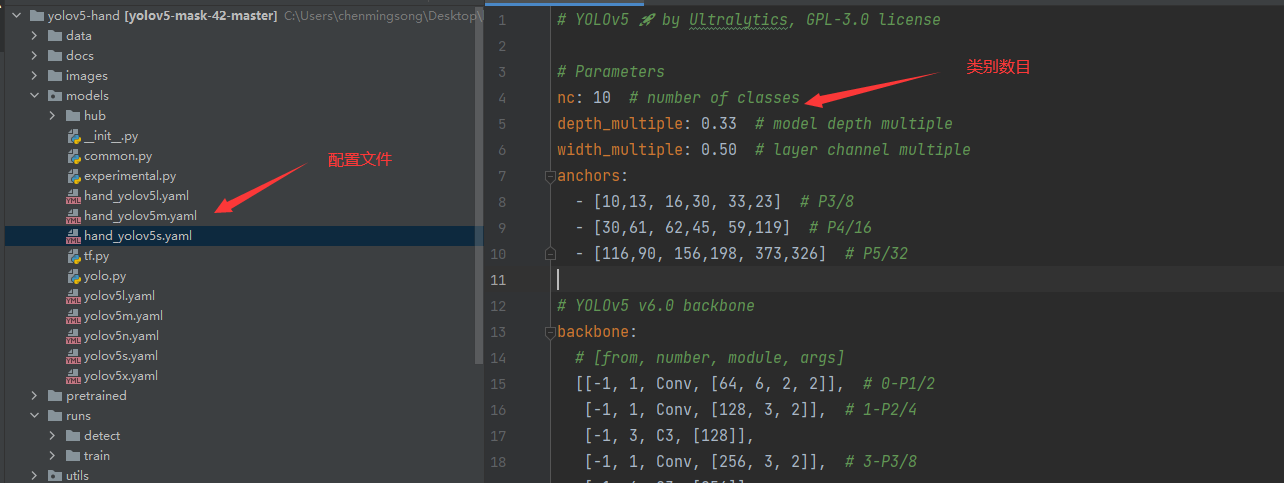This screenshot has width=1284, height=483.
Task: Expand the docs folder arrow
Action: point(35,56)
